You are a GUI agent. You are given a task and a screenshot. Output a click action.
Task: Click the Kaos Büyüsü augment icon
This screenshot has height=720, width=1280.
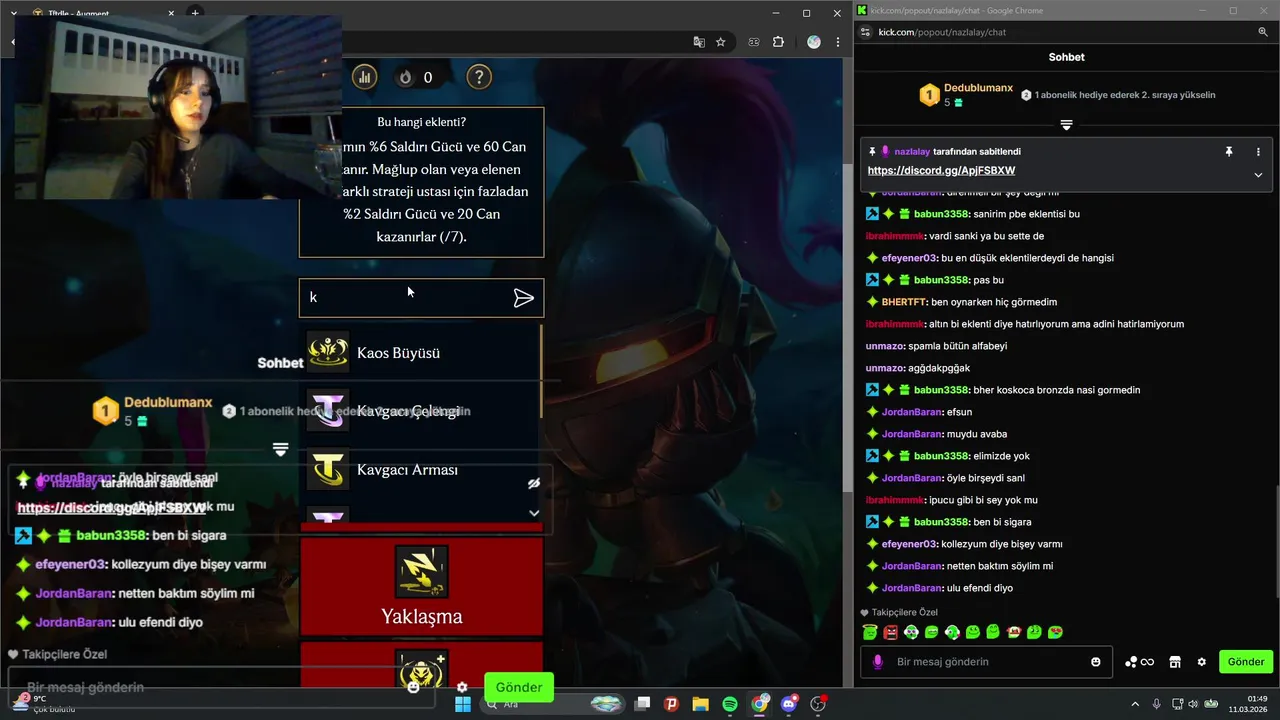(327, 352)
